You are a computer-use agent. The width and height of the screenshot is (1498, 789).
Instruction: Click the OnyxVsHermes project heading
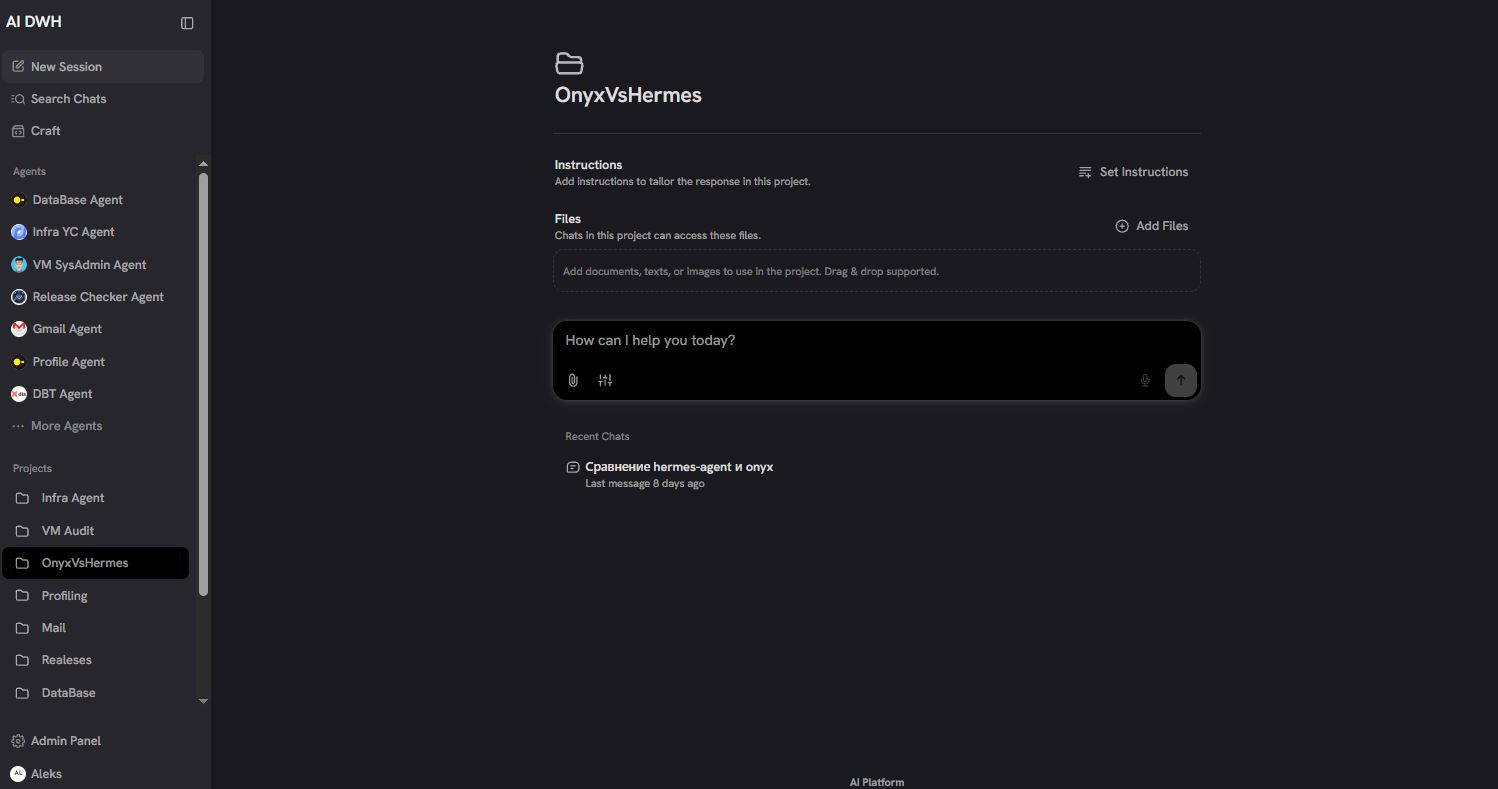pyautogui.click(x=628, y=96)
